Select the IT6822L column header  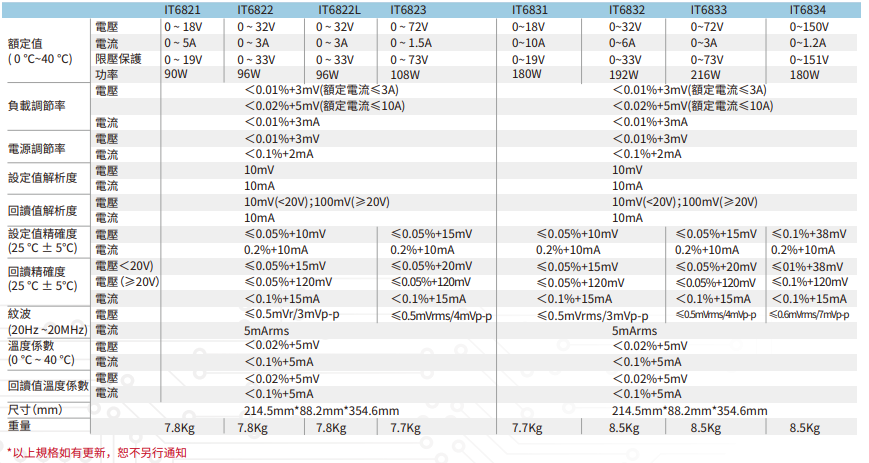click(339, 10)
